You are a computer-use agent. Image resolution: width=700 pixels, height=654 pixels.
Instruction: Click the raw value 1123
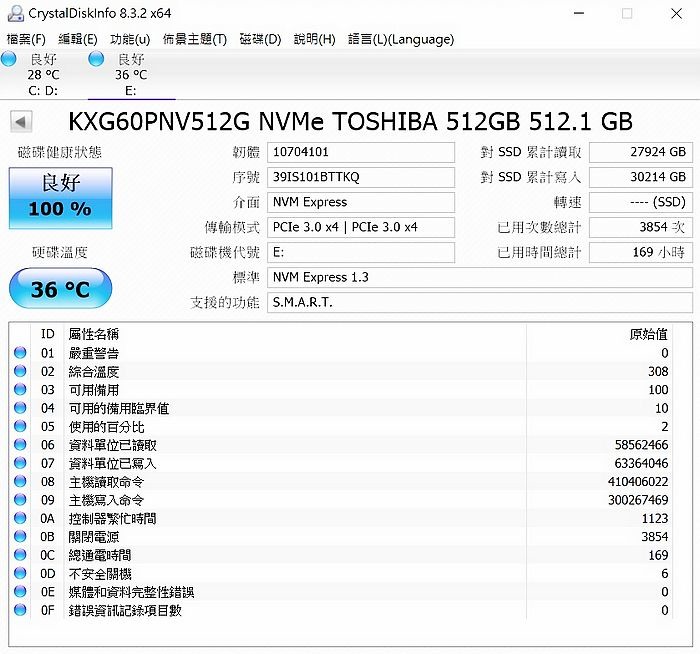[655, 518]
